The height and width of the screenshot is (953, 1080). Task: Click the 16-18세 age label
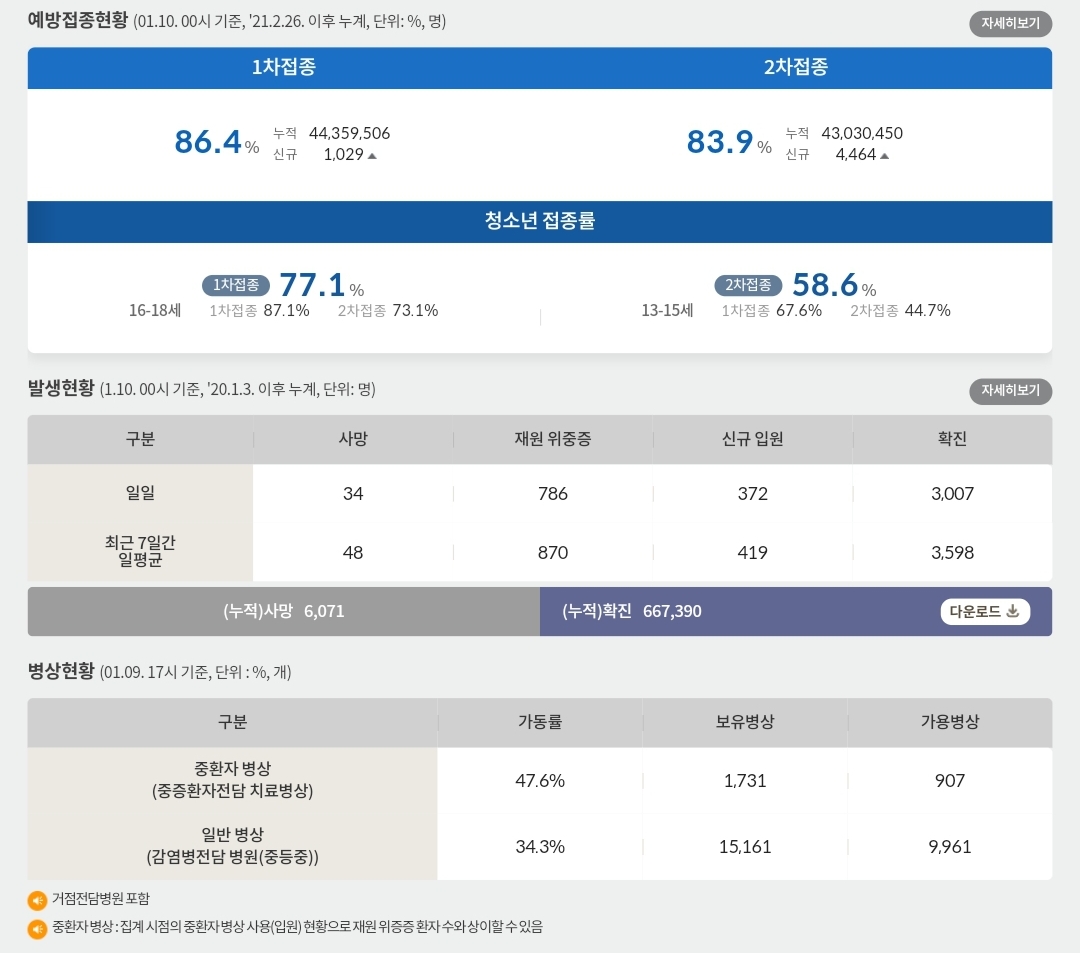tap(155, 311)
